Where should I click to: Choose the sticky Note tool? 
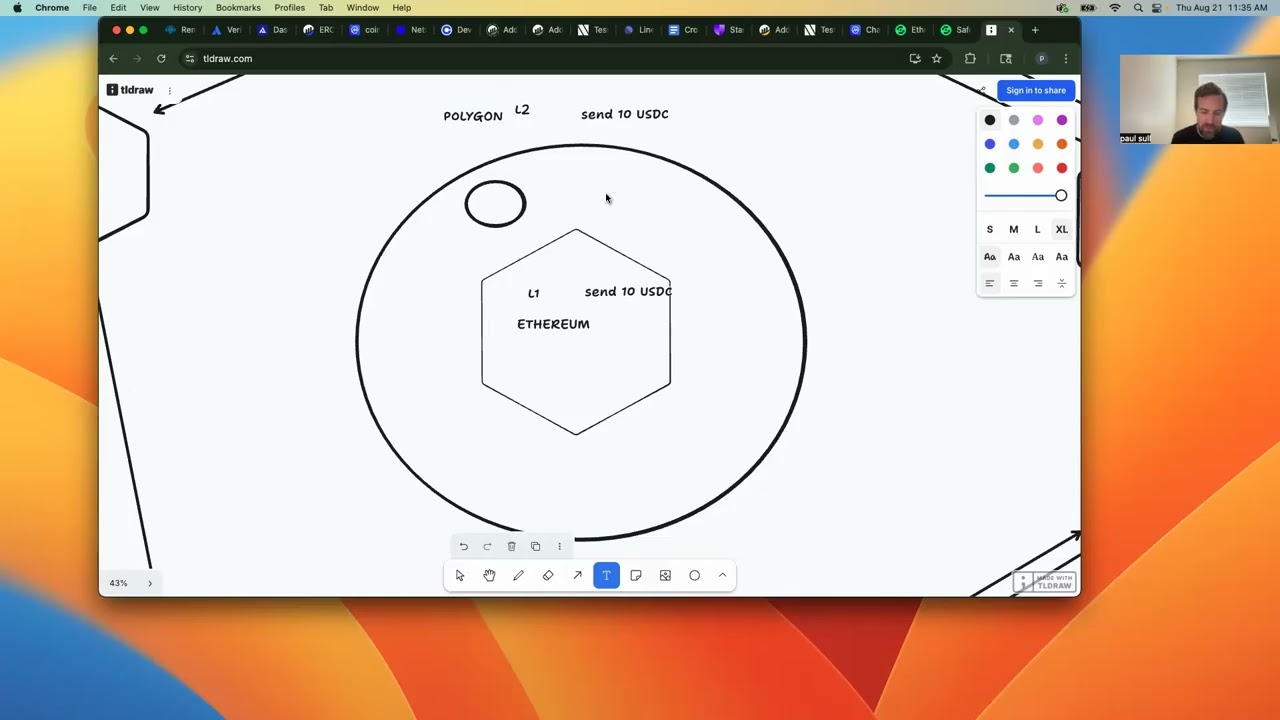636,575
